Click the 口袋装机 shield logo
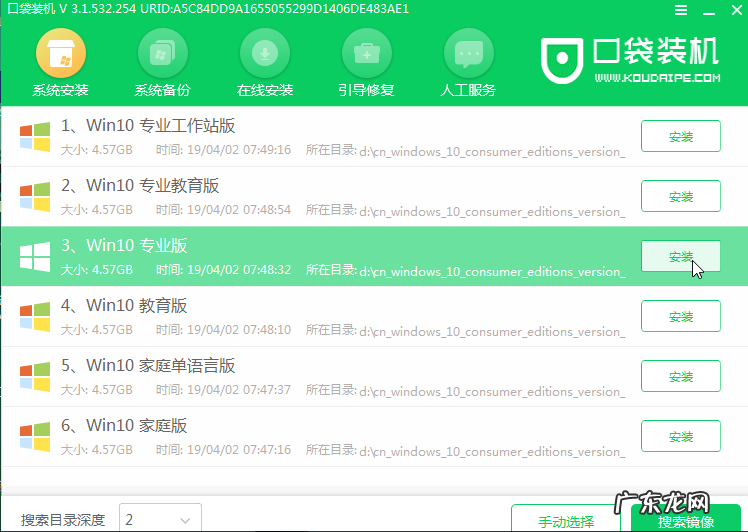The image size is (748, 532). click(562, 60)
